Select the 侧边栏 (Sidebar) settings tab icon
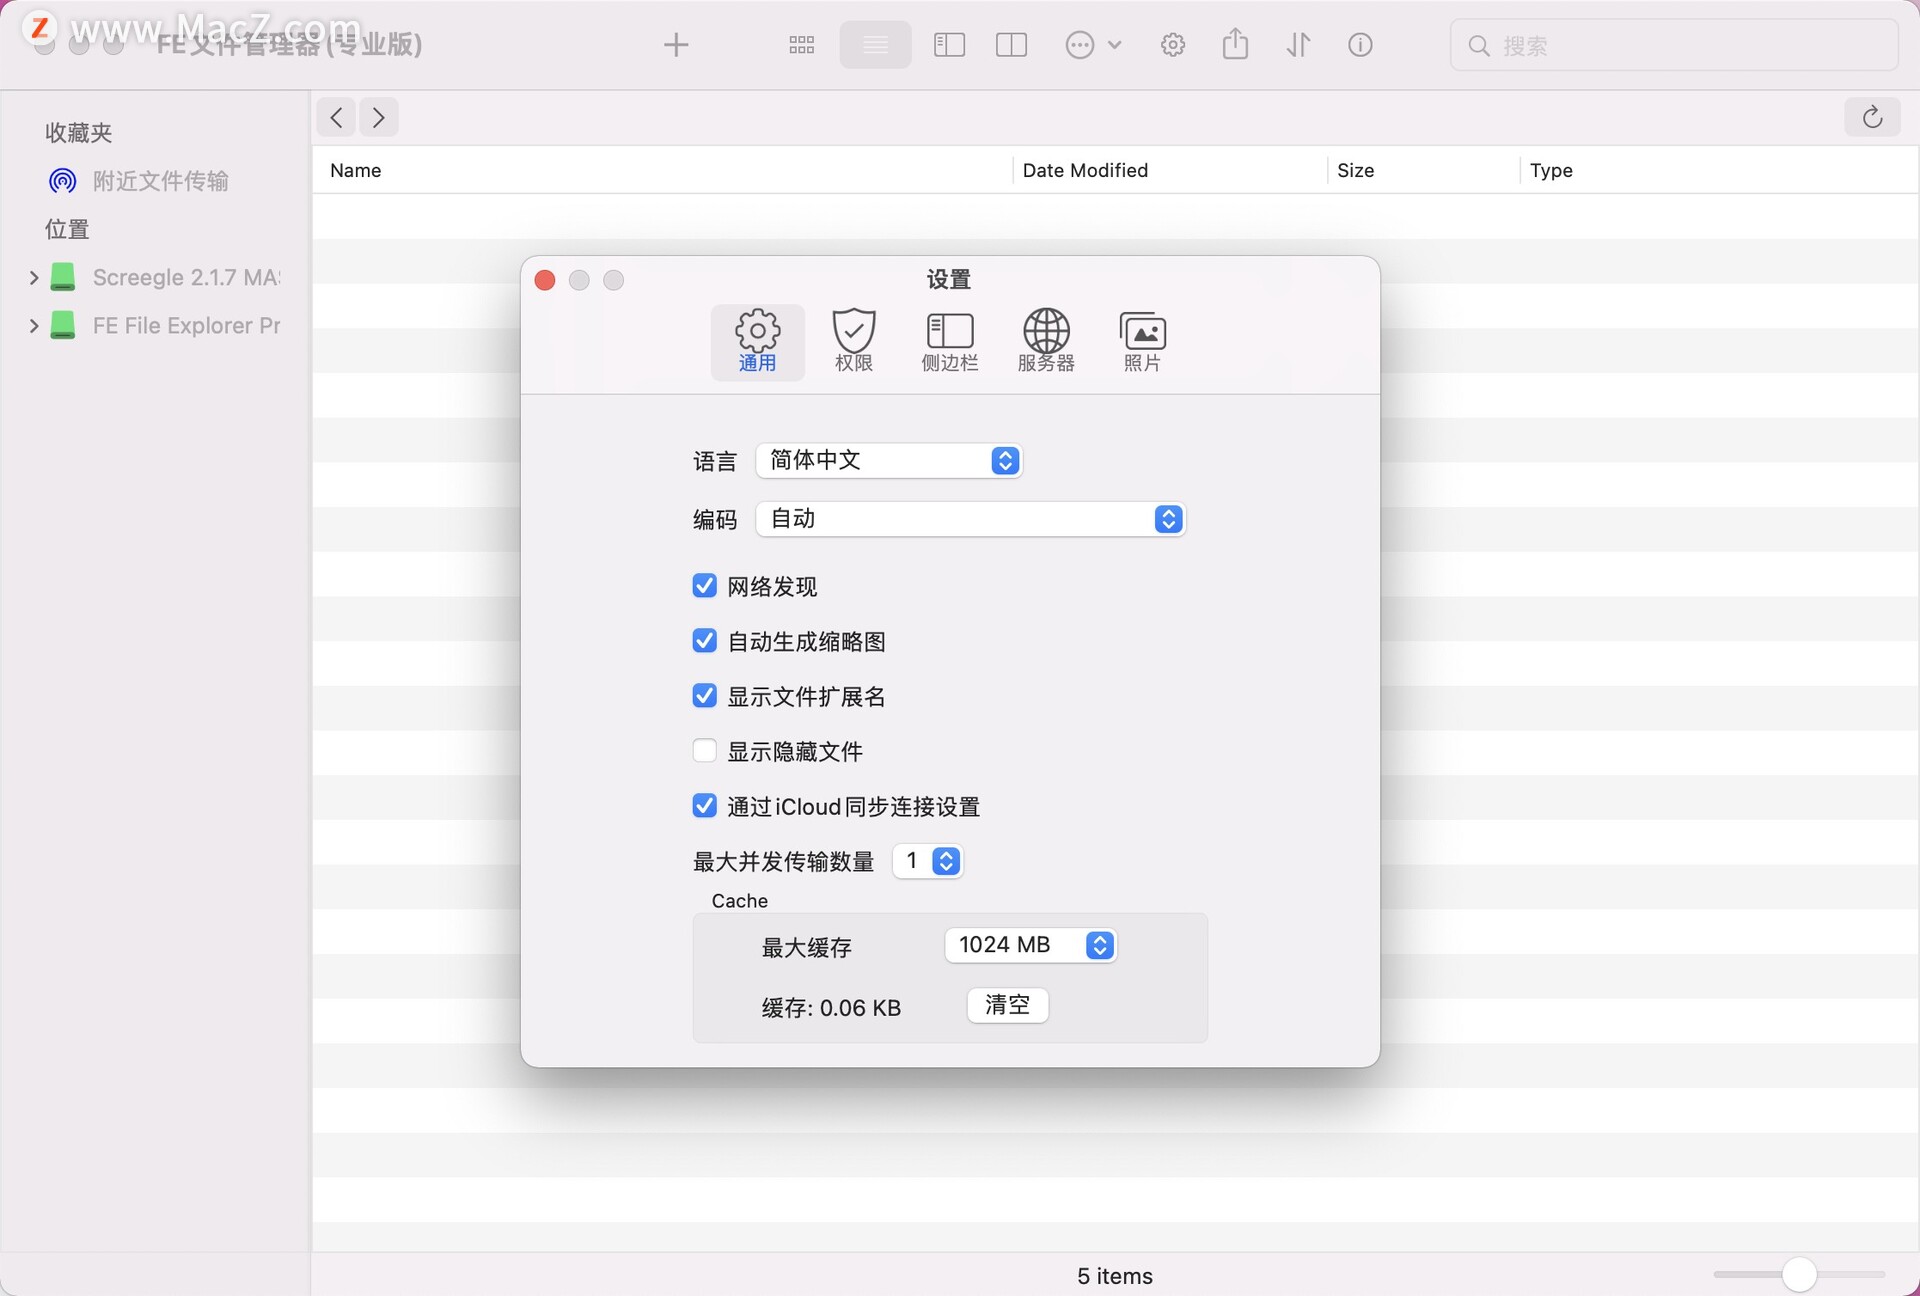The width and height of the screenshot is (1920, 1296). click(949, 340)
